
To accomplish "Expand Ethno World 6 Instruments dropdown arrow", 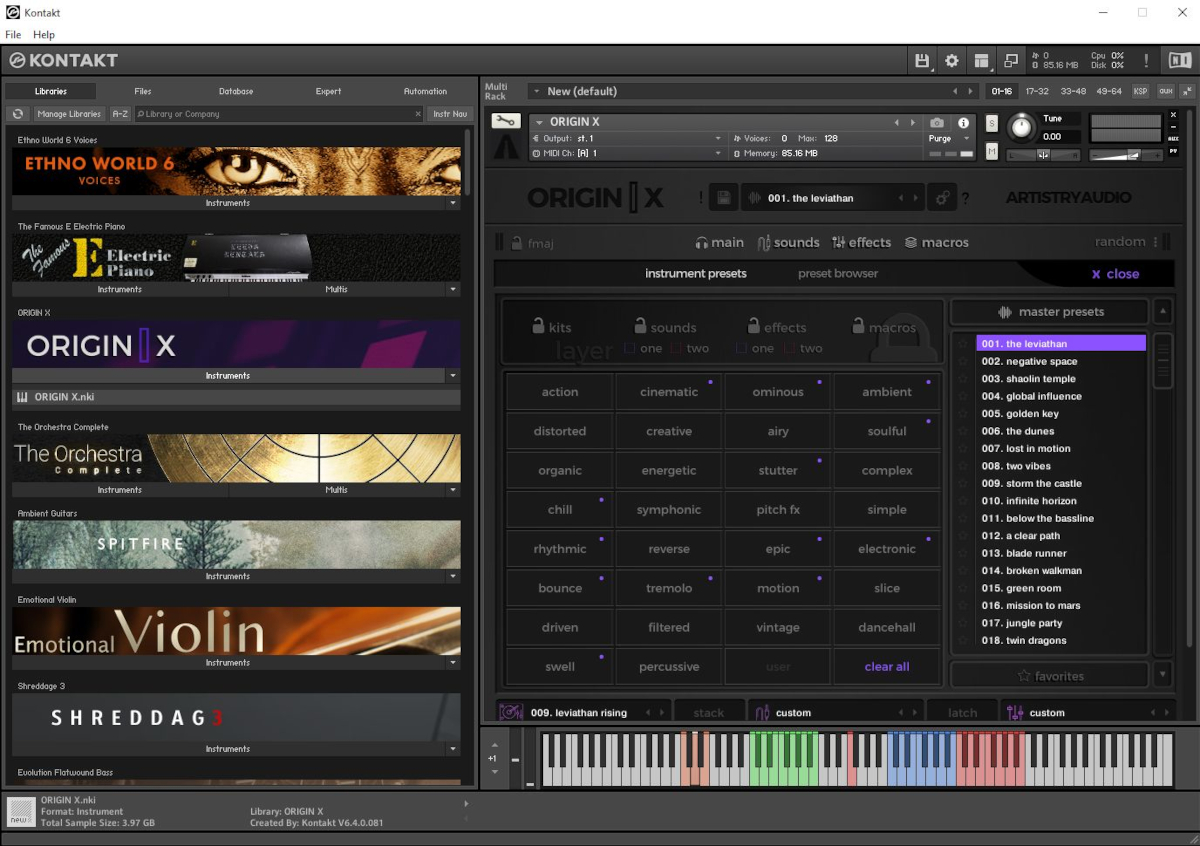I will coord(453,203).
